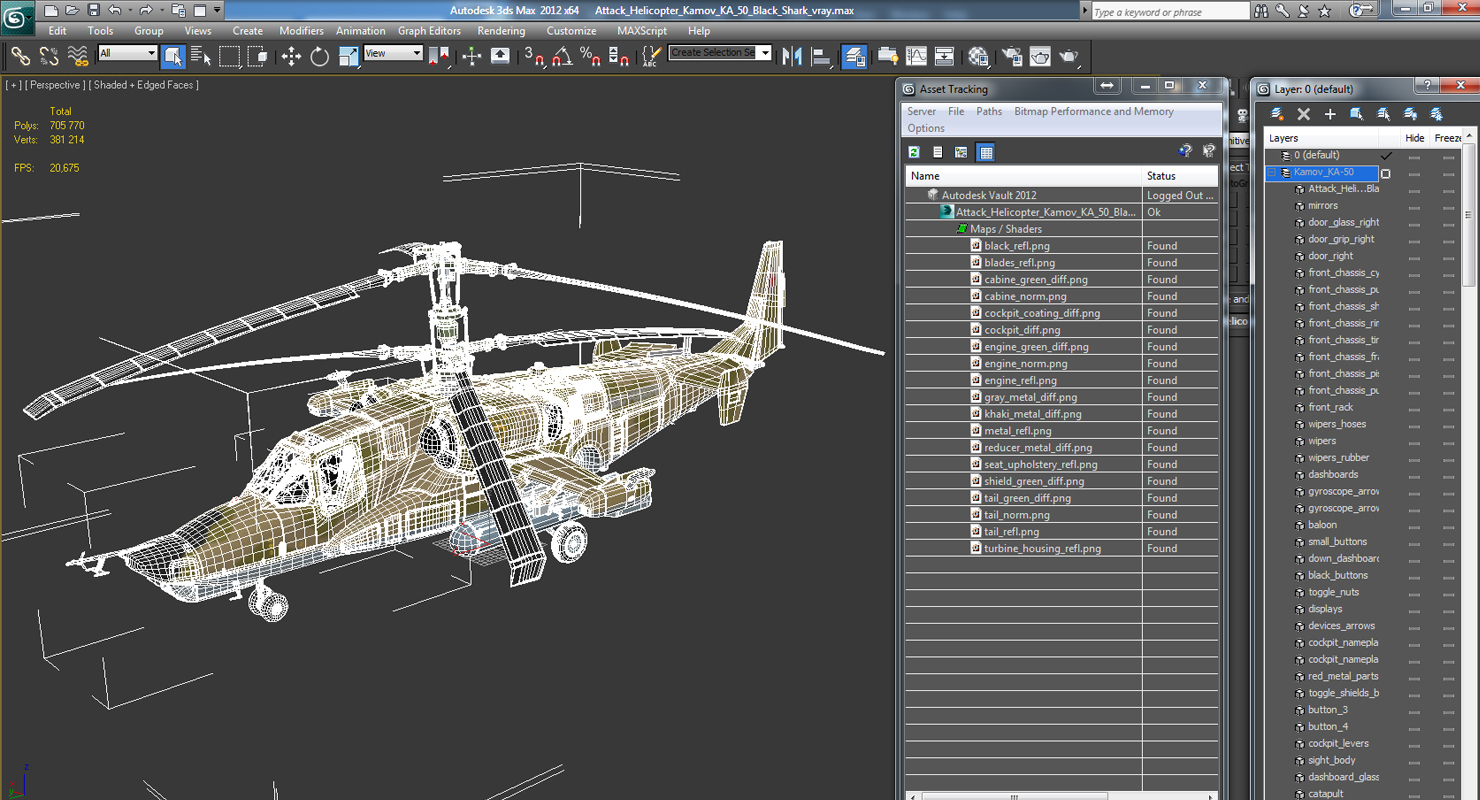Click the Use Pivot Point Center icon
Screen dimensions: 1480x800
(x=439, y=56)
